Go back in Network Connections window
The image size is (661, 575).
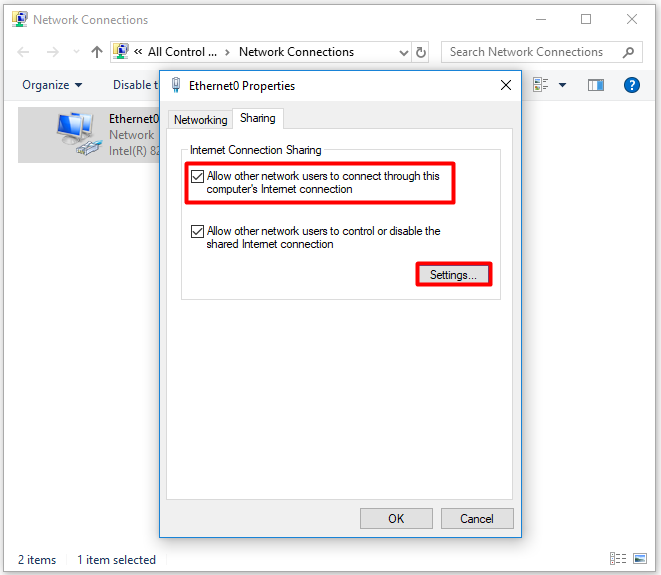(23, 52)
